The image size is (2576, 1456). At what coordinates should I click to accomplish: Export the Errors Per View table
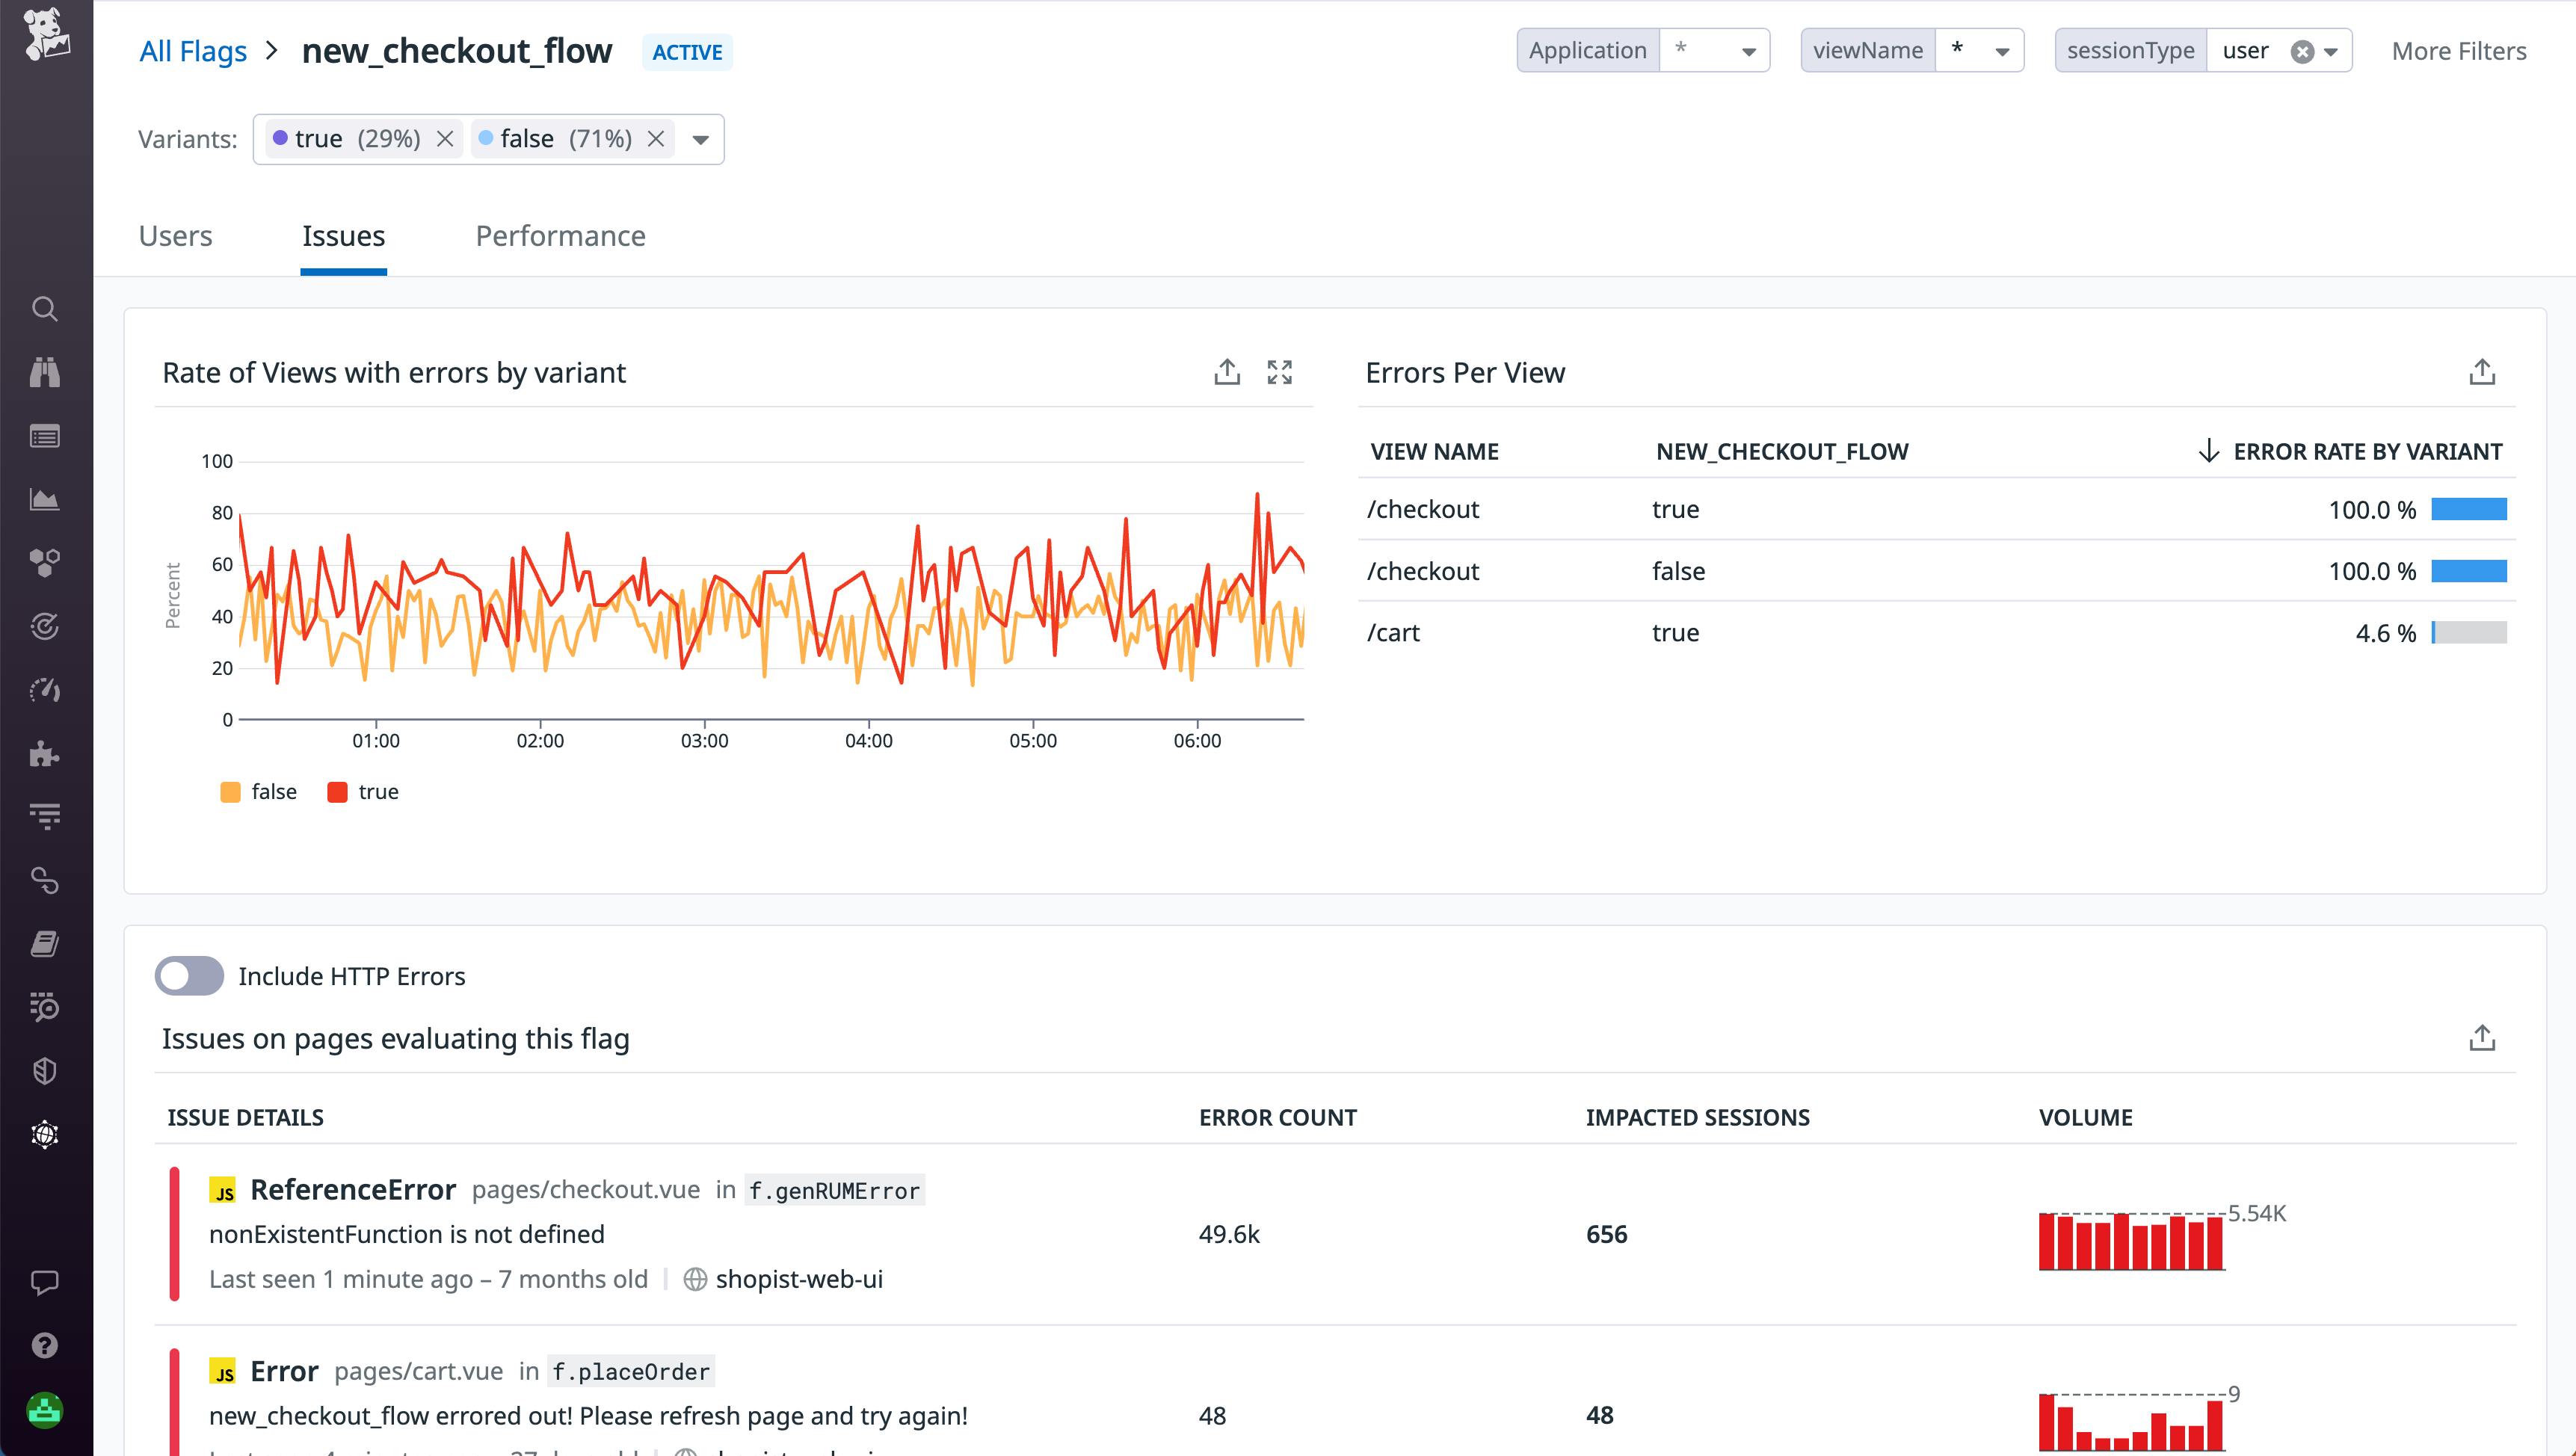[2482, 371]
